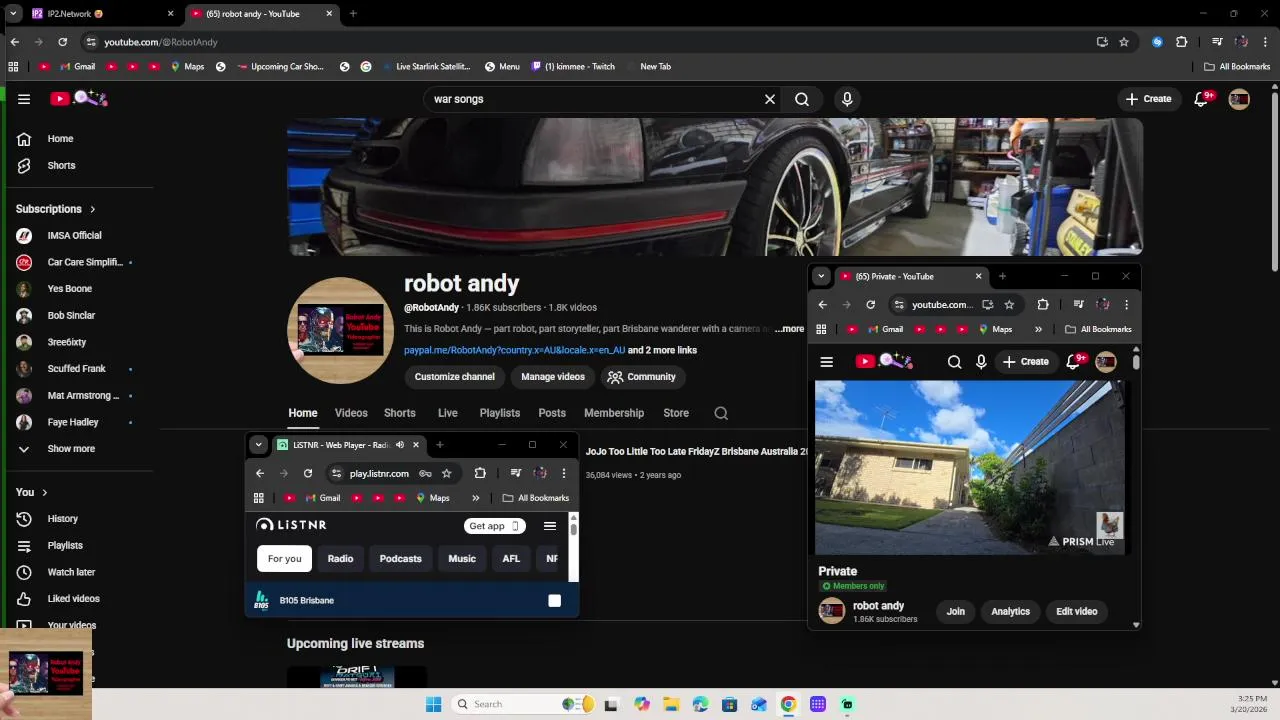Open the Membership channel tab
Image resolution: width=1280 pixels, height=720 pixels.
tap(614, 413)
